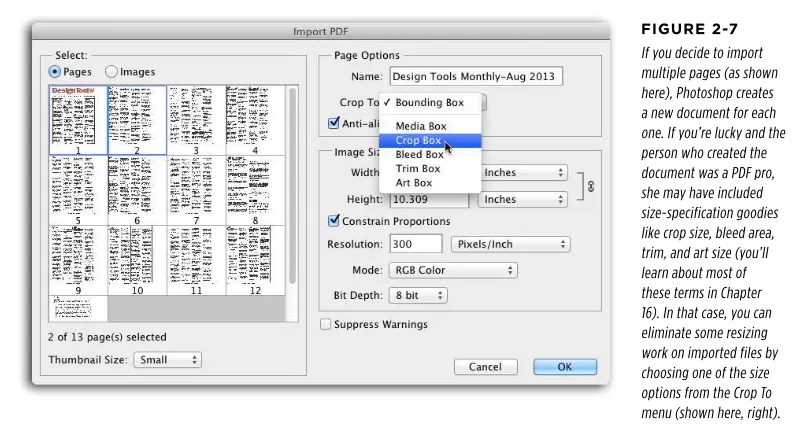Click the thumbnail list vertical scrollbar

click(x=292, y=186)
